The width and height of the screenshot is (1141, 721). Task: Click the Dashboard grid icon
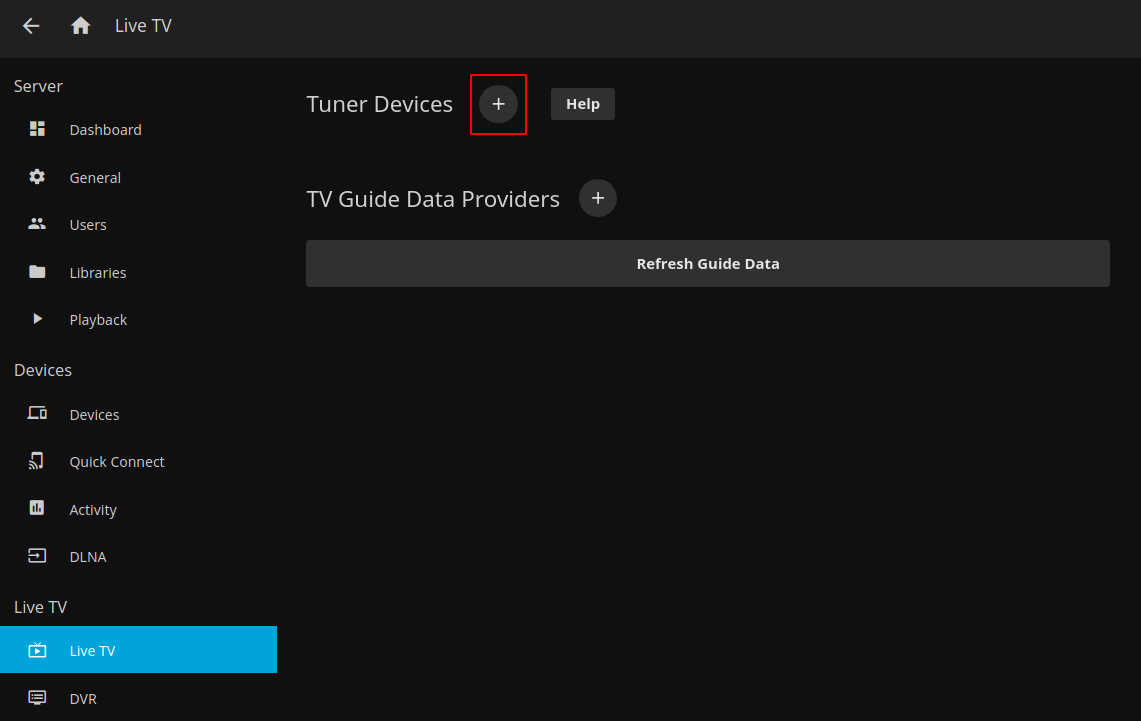click(37, 129)
